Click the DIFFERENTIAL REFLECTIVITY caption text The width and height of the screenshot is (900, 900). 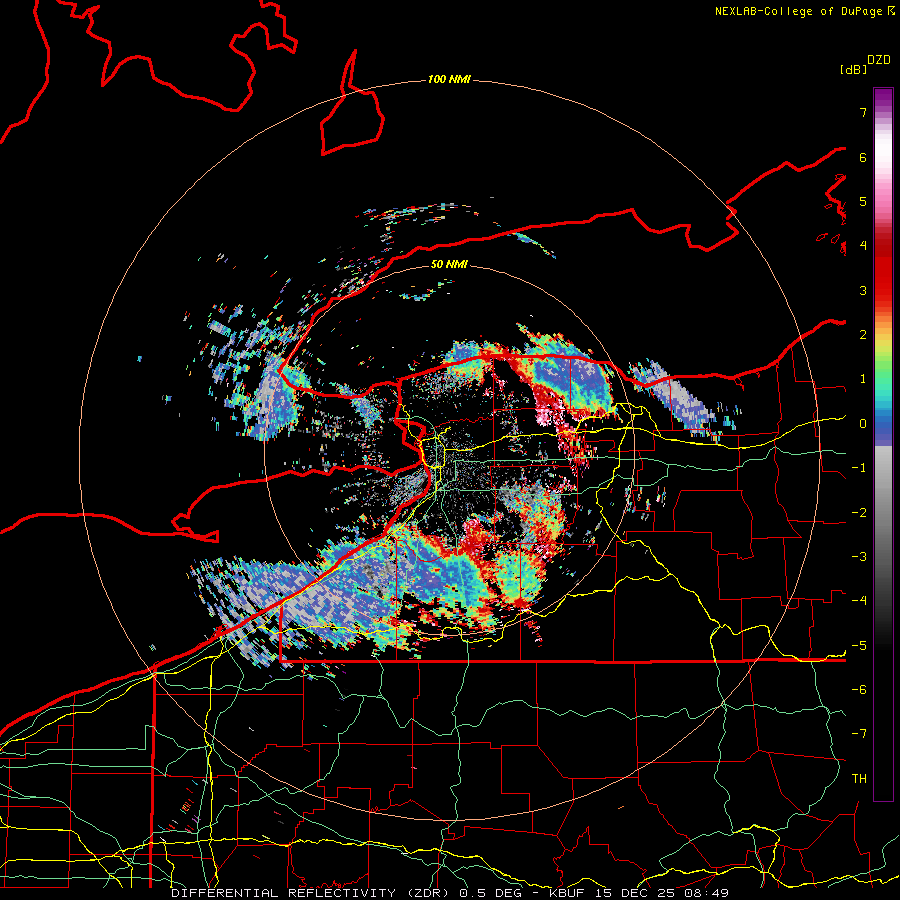click(284, 893)
